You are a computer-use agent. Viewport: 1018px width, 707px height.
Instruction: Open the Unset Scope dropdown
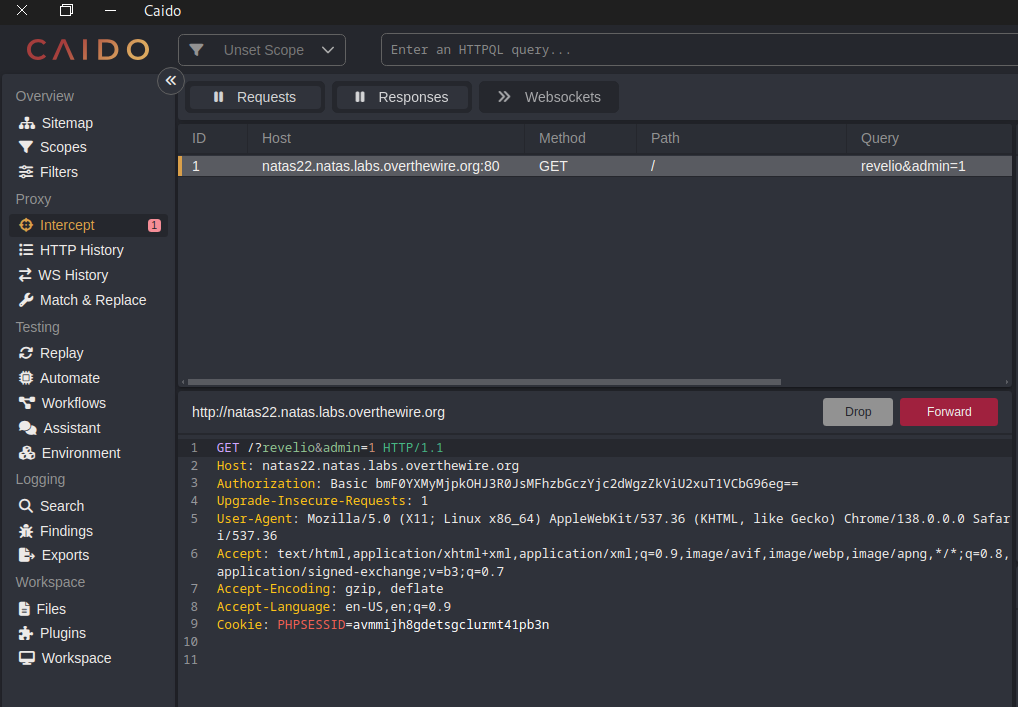(x=262, y=50)
